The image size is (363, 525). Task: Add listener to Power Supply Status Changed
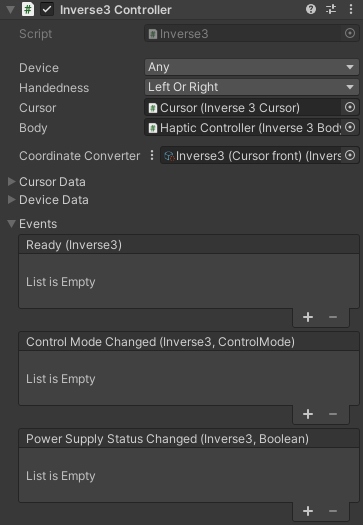tap(308, 511)
